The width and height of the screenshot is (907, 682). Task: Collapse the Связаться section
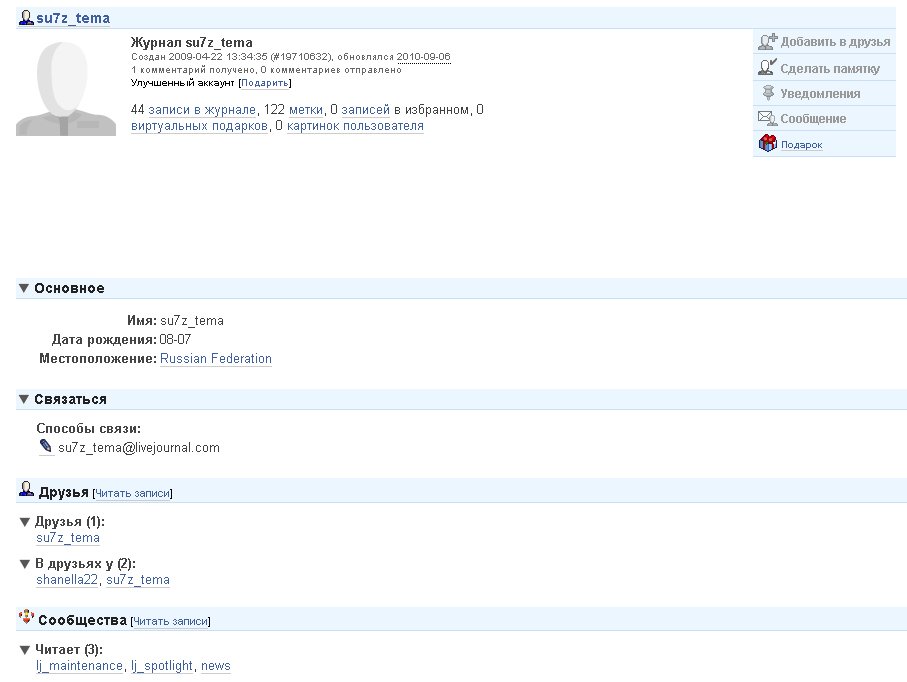(24, 400)
